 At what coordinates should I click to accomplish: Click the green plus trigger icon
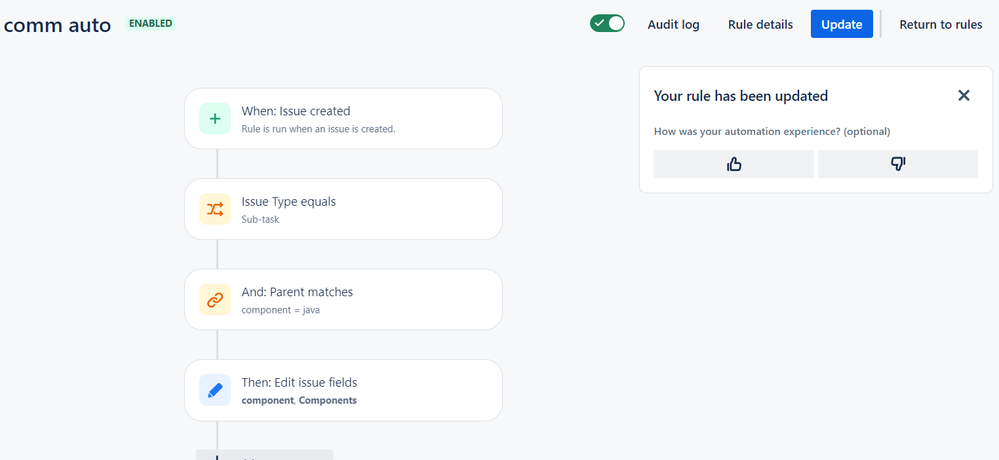pyautogui.click(x=215, y=119)
